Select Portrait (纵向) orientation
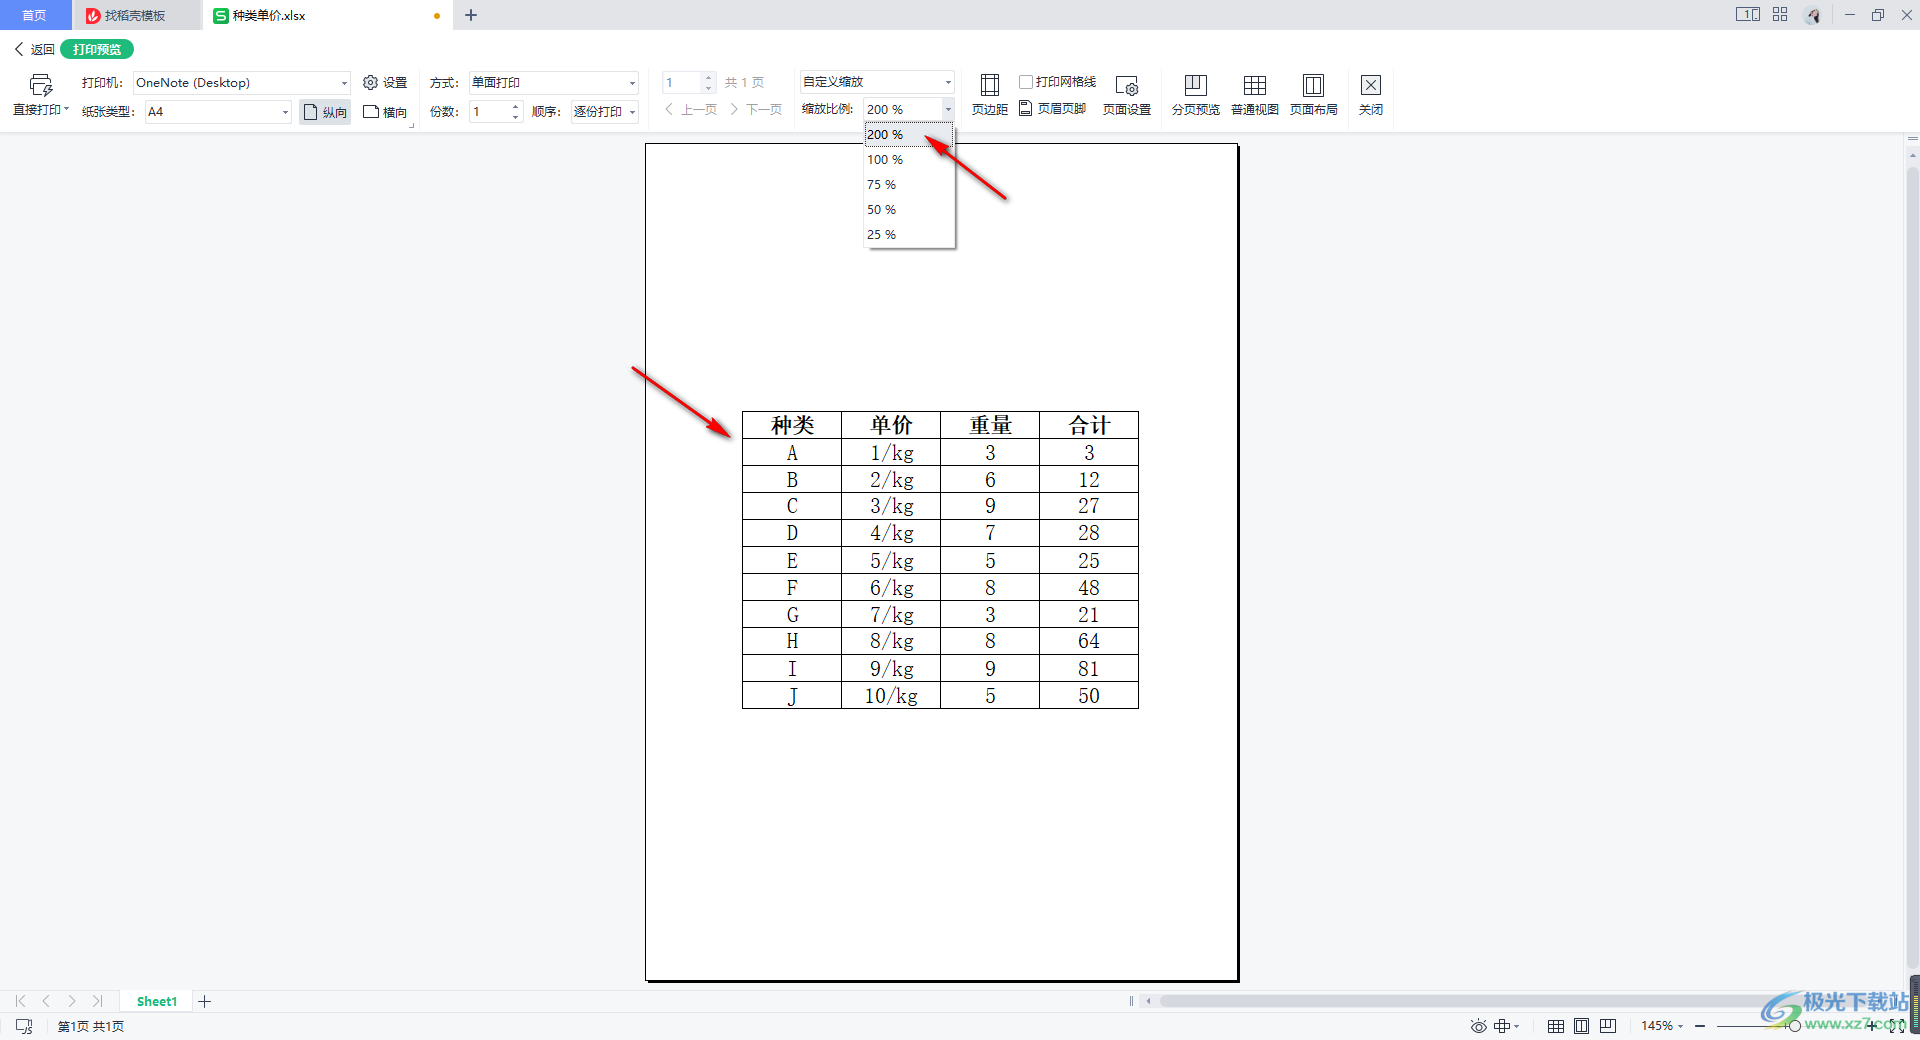Screen dimensions: 1920x1040 325,112
